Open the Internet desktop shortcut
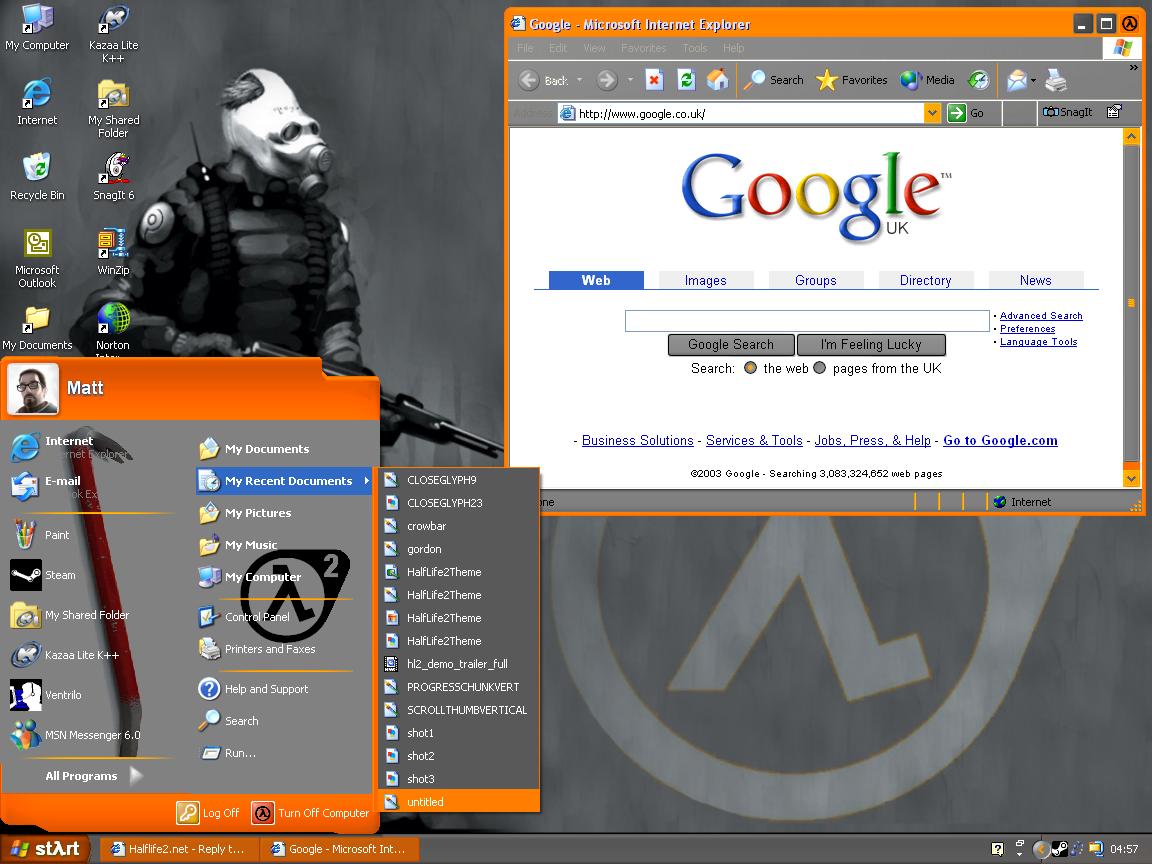This screenshot has width=1152, height=864. point(37,102)
